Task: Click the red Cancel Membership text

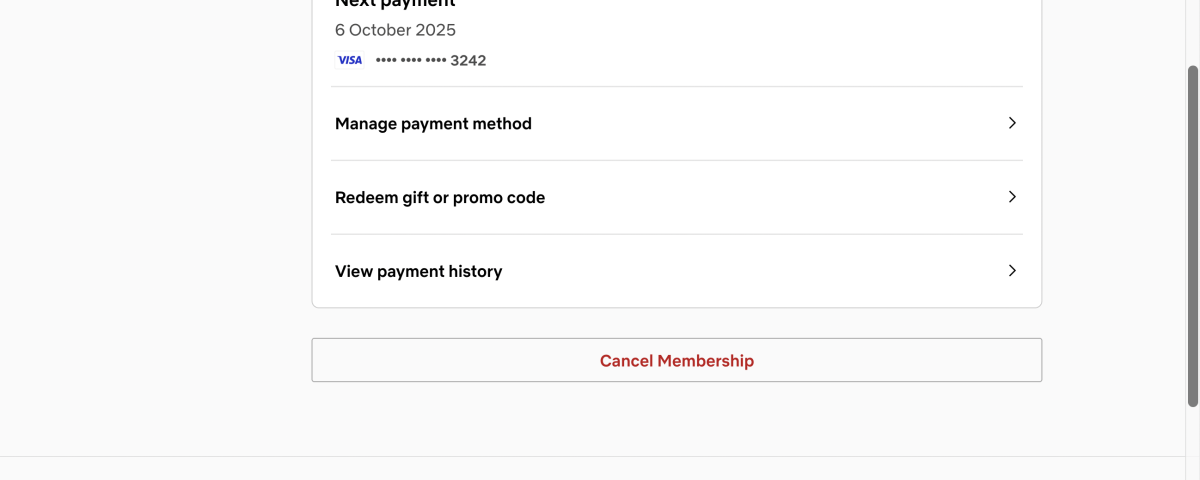Action: coord(676,361)
